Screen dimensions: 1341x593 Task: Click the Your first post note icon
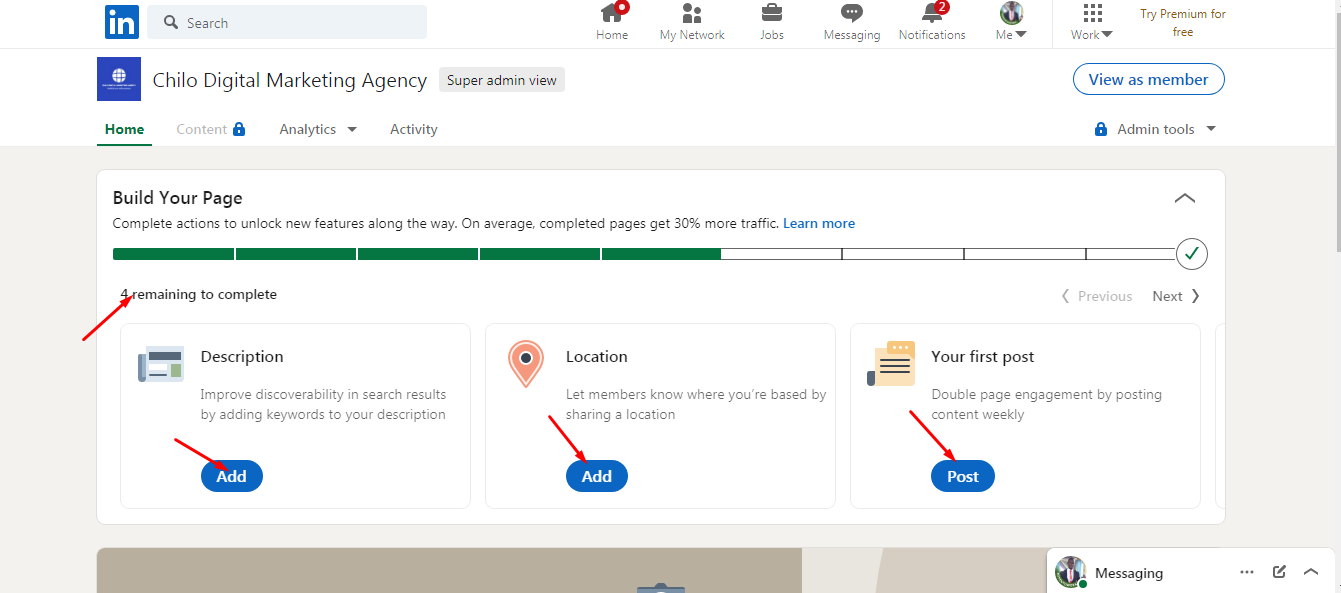pyautogui.click(x=891, y=364)
